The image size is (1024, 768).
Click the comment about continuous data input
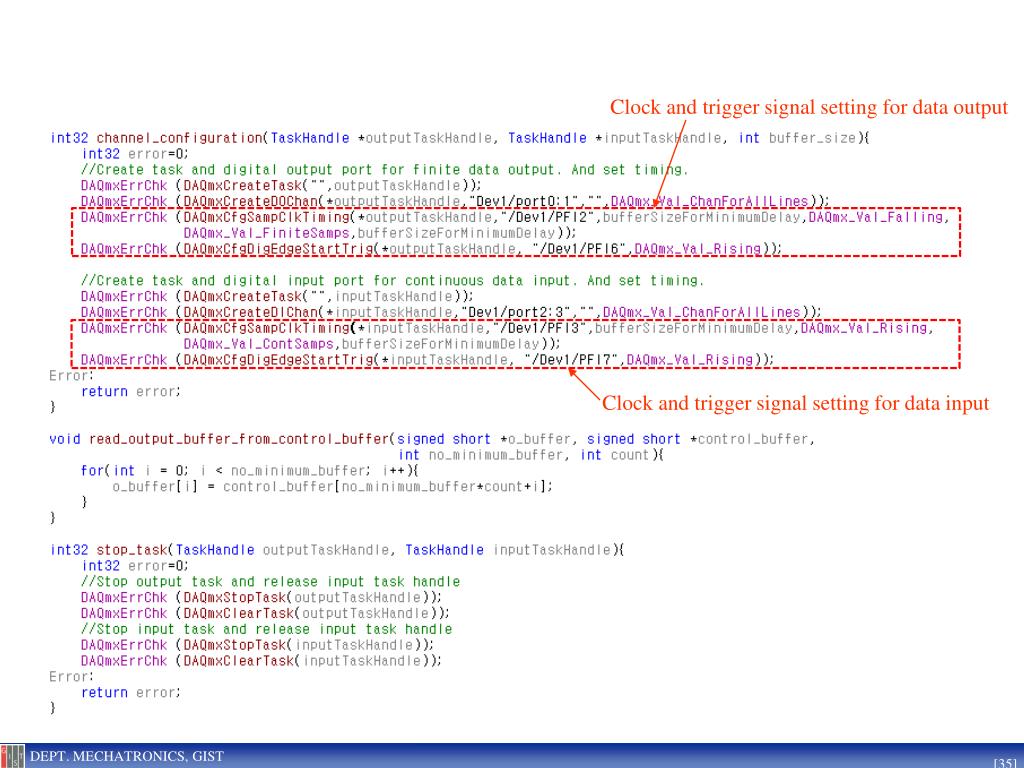(x=392, y=281)
